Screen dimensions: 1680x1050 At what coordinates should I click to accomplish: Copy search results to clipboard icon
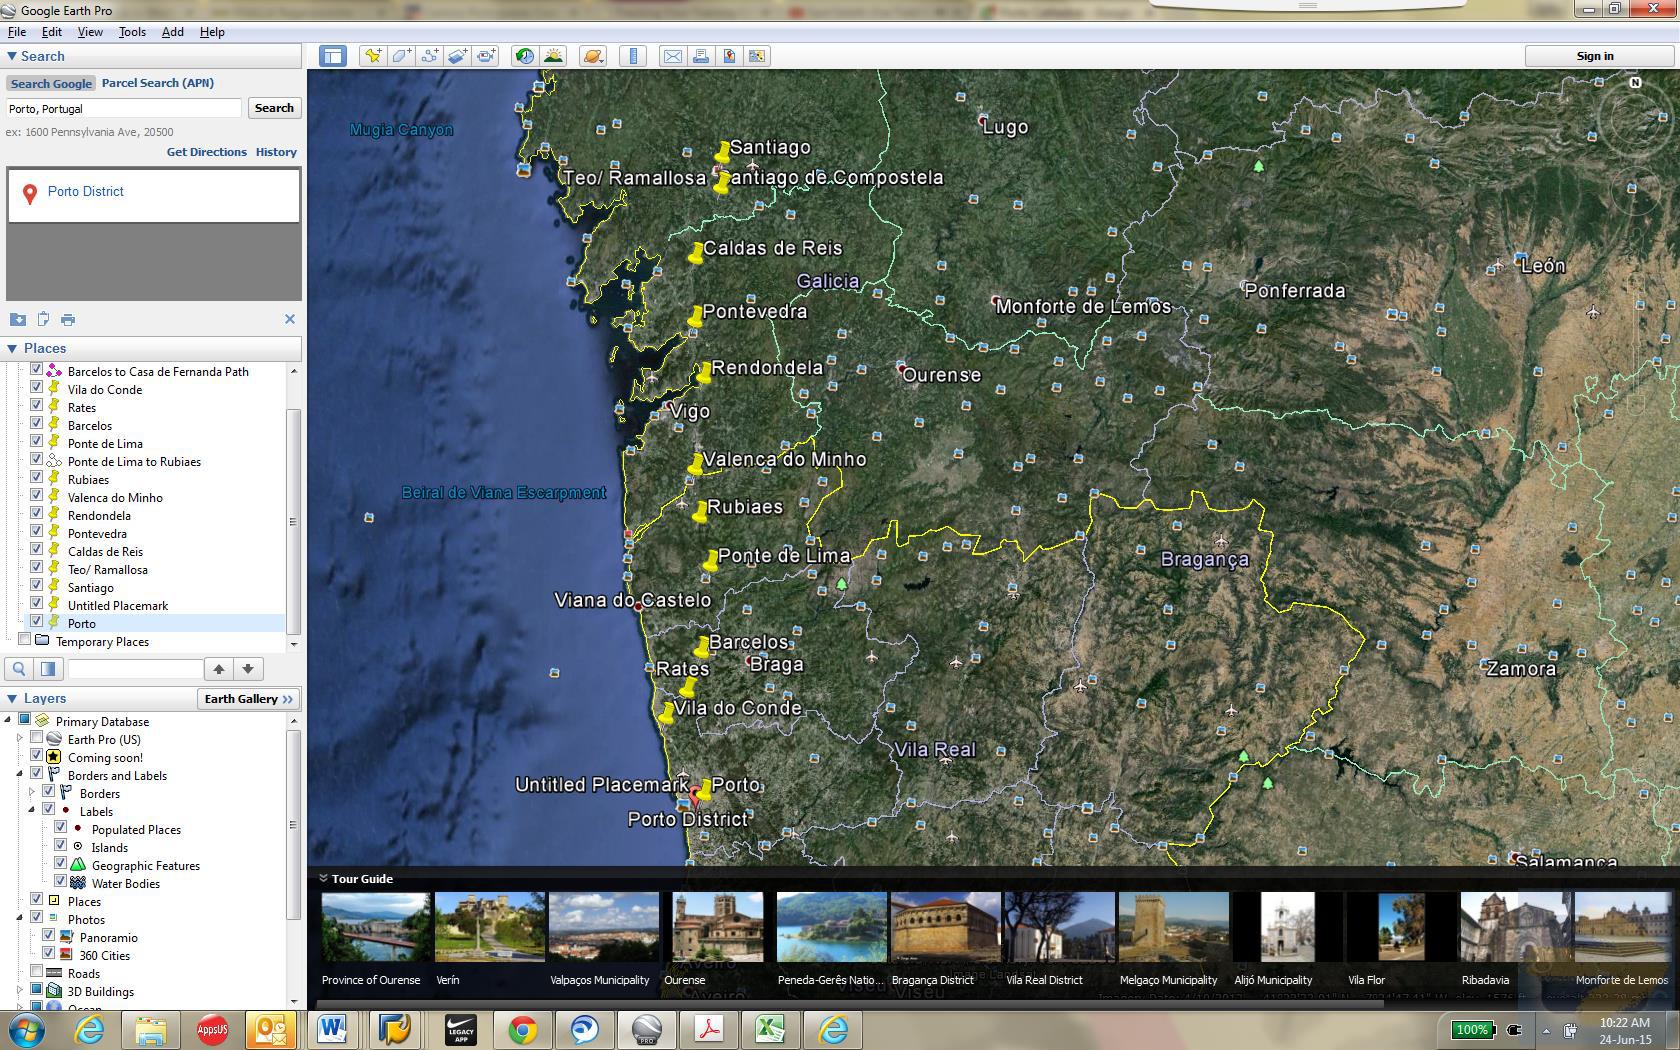(x=43, y=319)
